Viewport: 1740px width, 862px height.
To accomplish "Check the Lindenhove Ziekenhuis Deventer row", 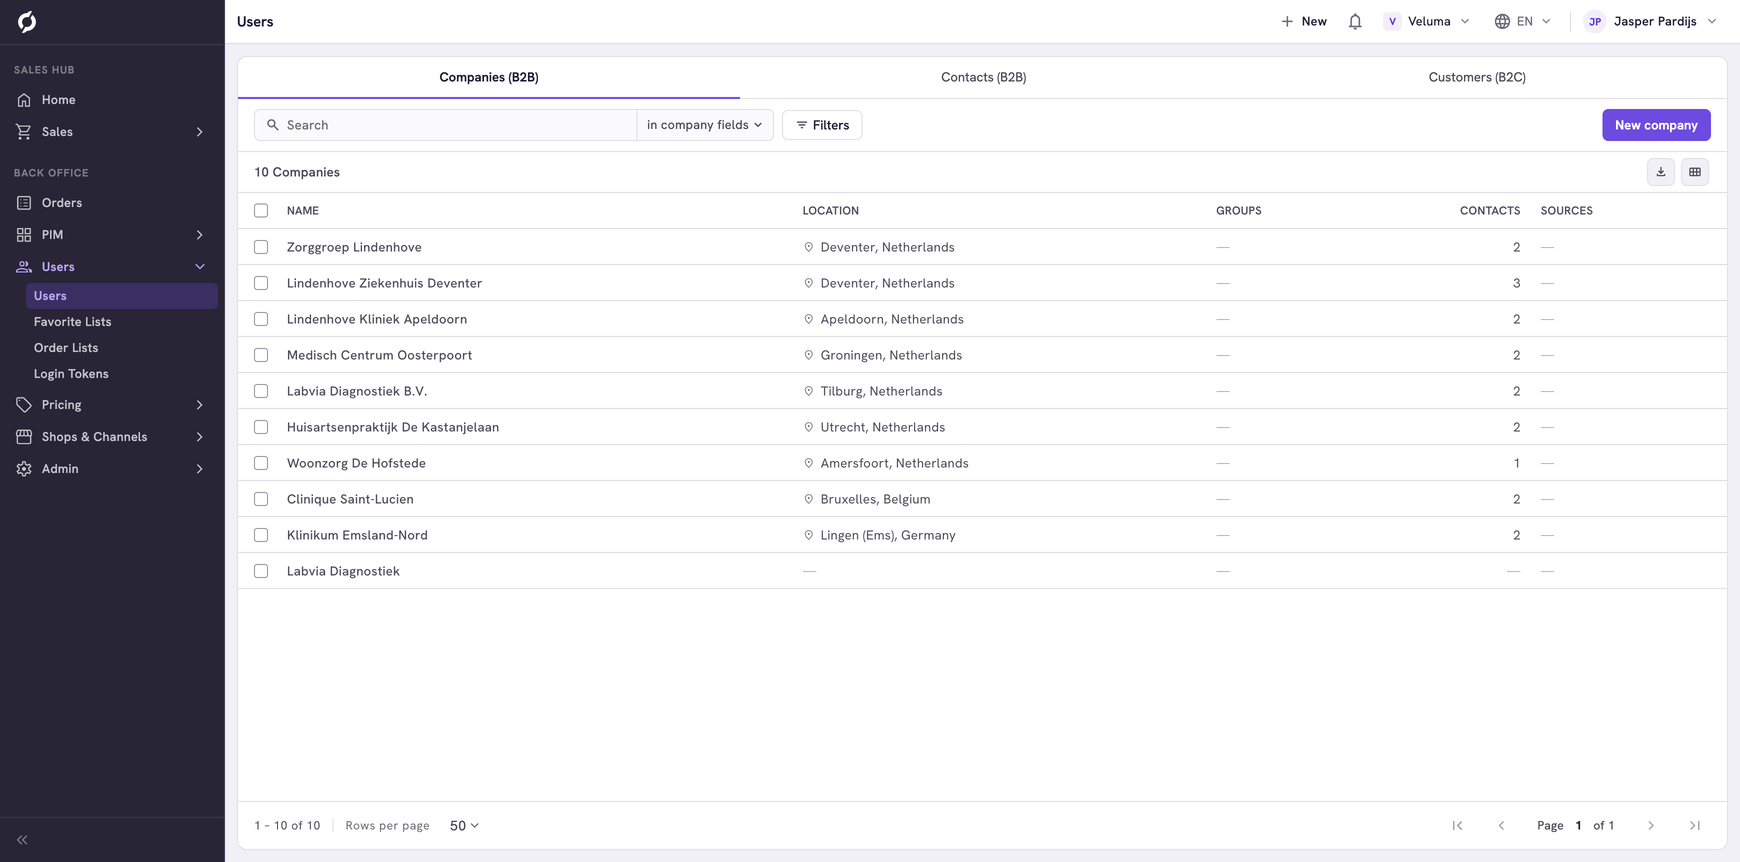I will tap(261, 283).
